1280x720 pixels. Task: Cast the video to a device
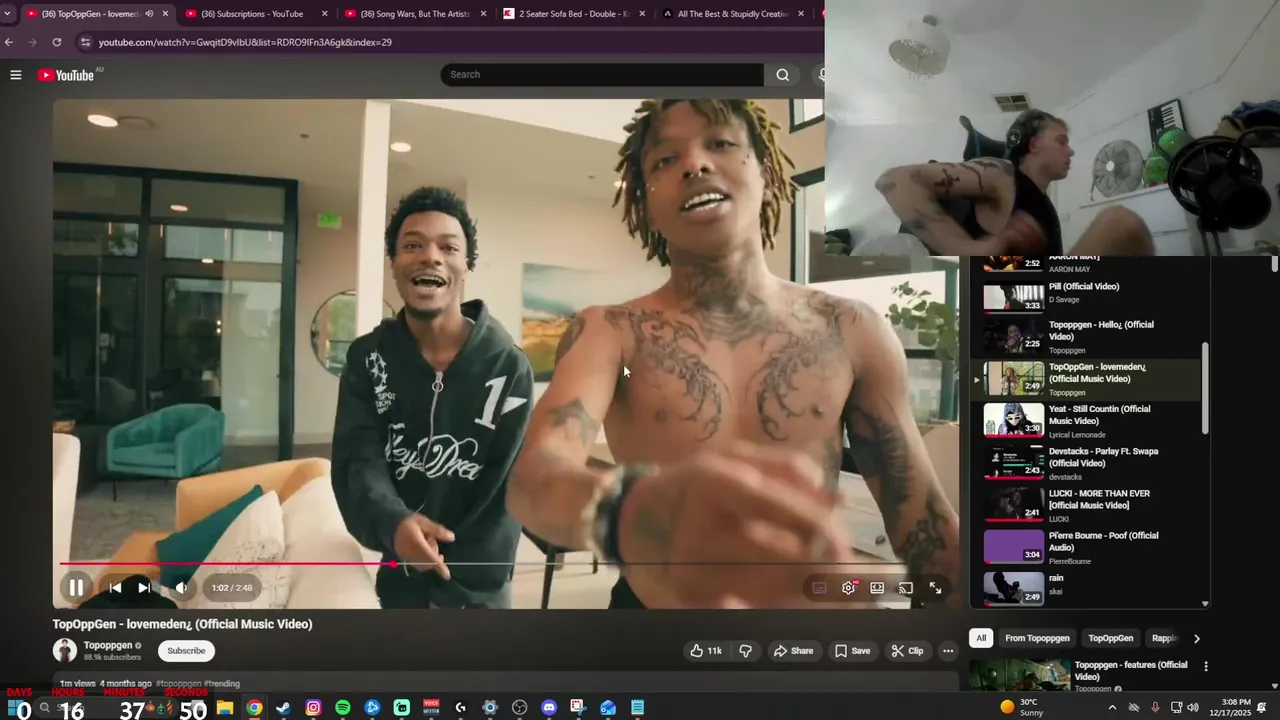tap(906, 588)
